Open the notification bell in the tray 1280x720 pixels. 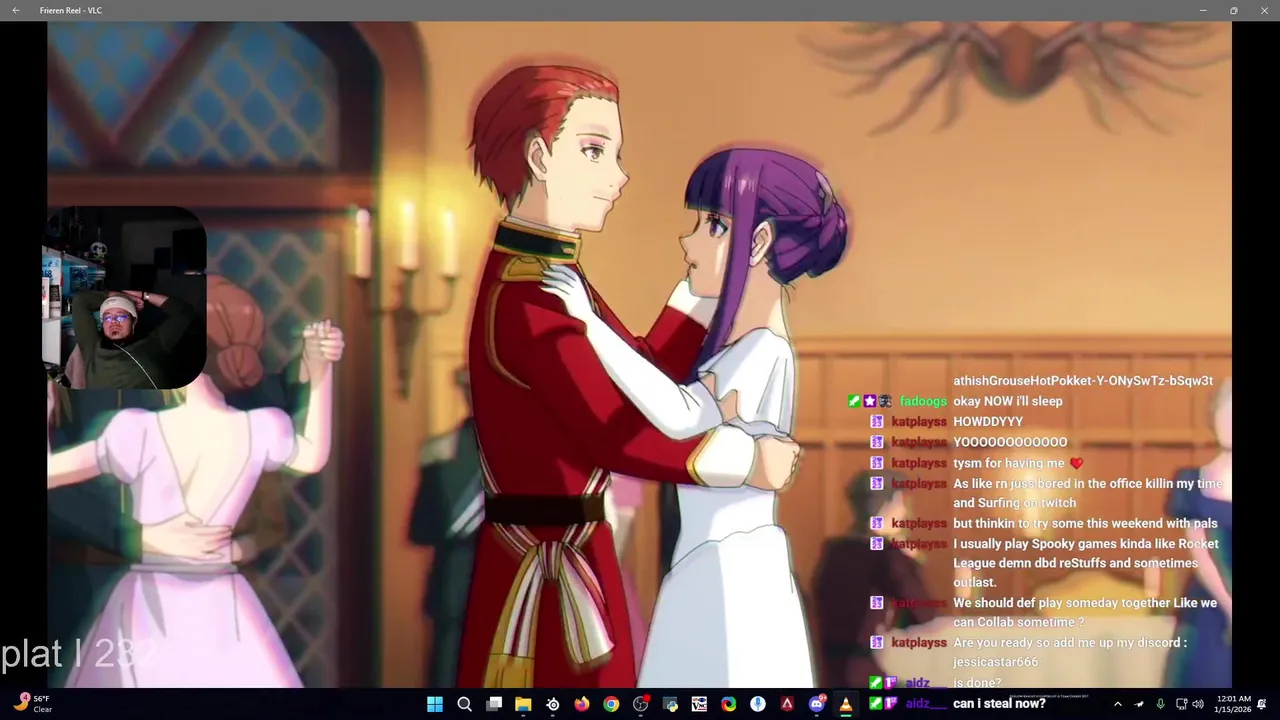pyautogui.click(x=1262, y=704)
